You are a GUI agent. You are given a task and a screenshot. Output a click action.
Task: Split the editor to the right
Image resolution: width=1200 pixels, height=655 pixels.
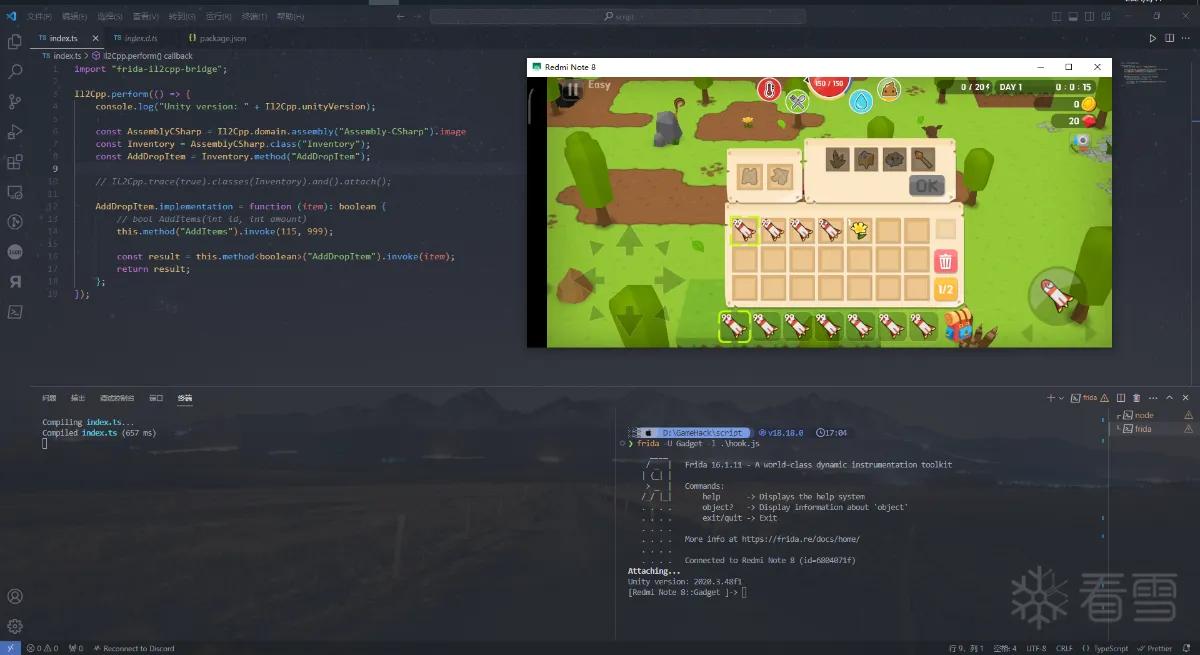1170,38
